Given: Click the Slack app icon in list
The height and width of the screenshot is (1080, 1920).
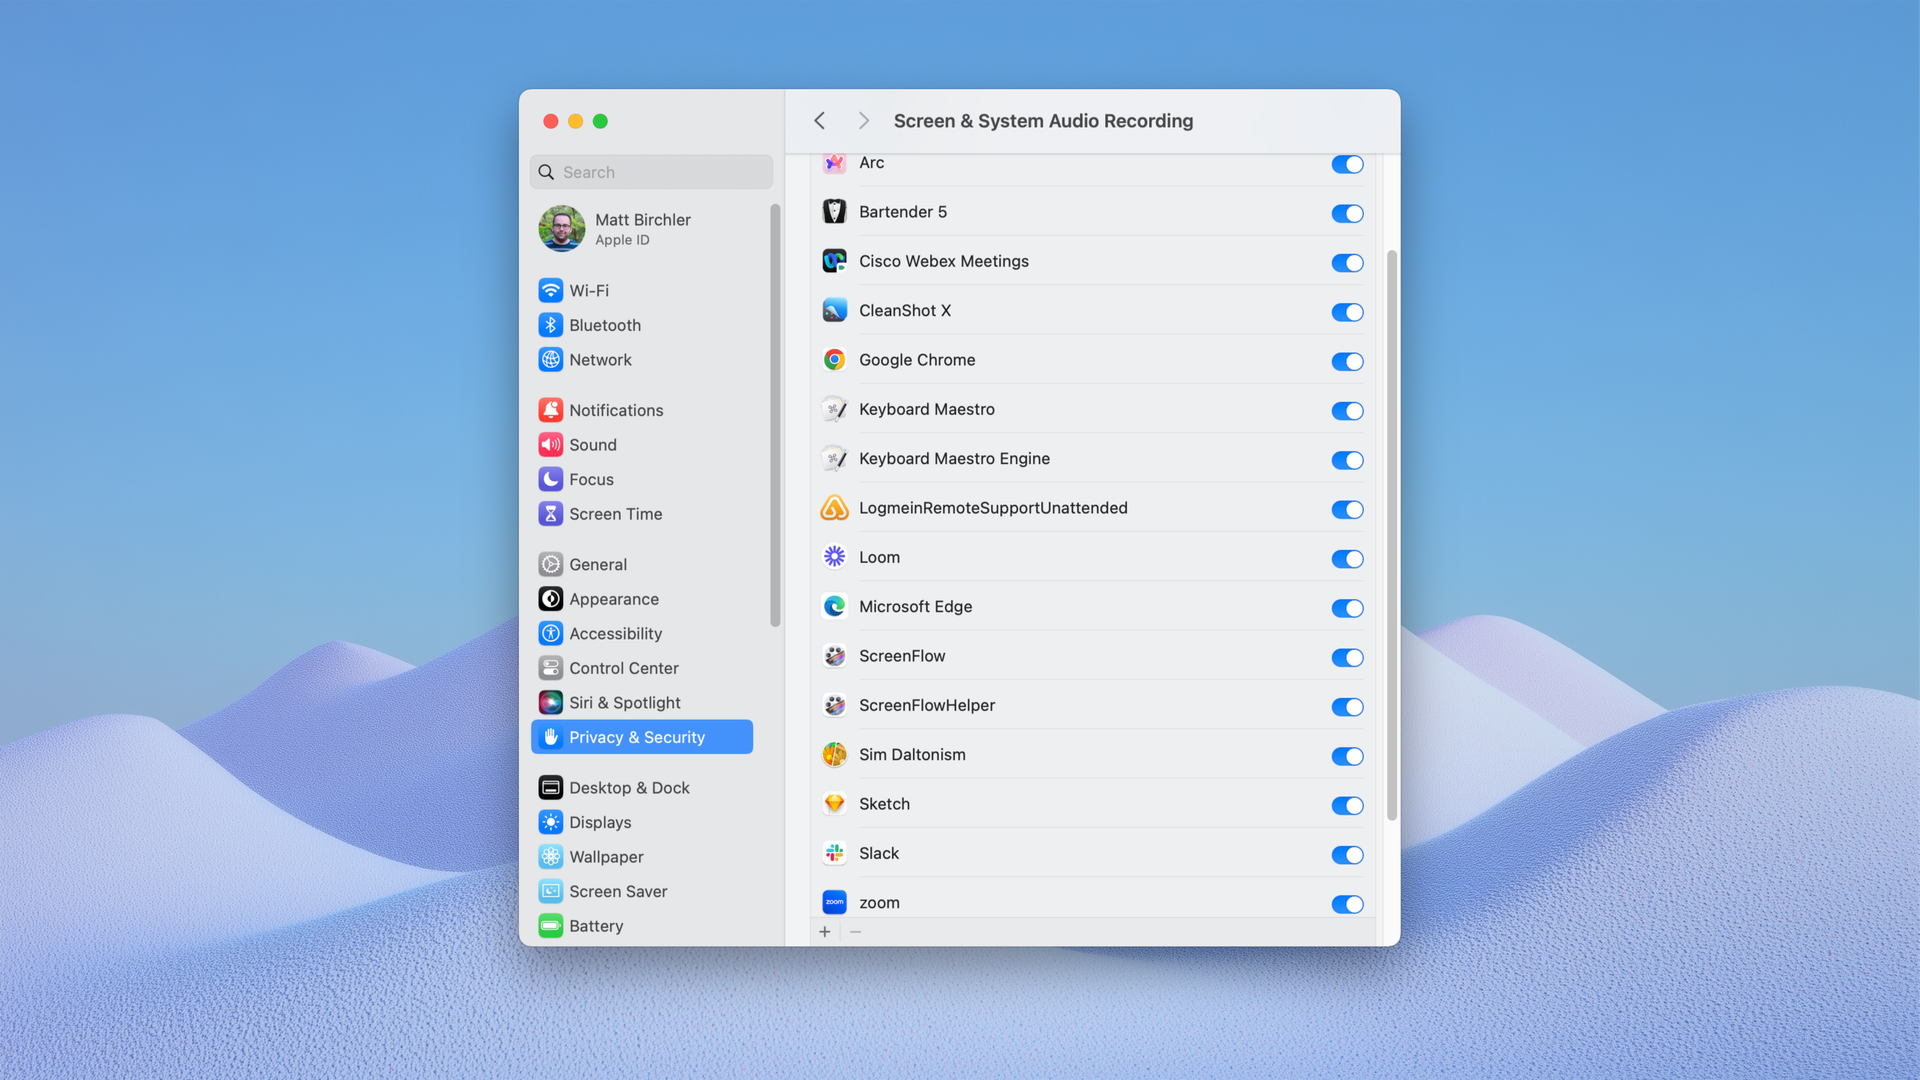Looking at the screenshot, I should [x=834, y=853].
